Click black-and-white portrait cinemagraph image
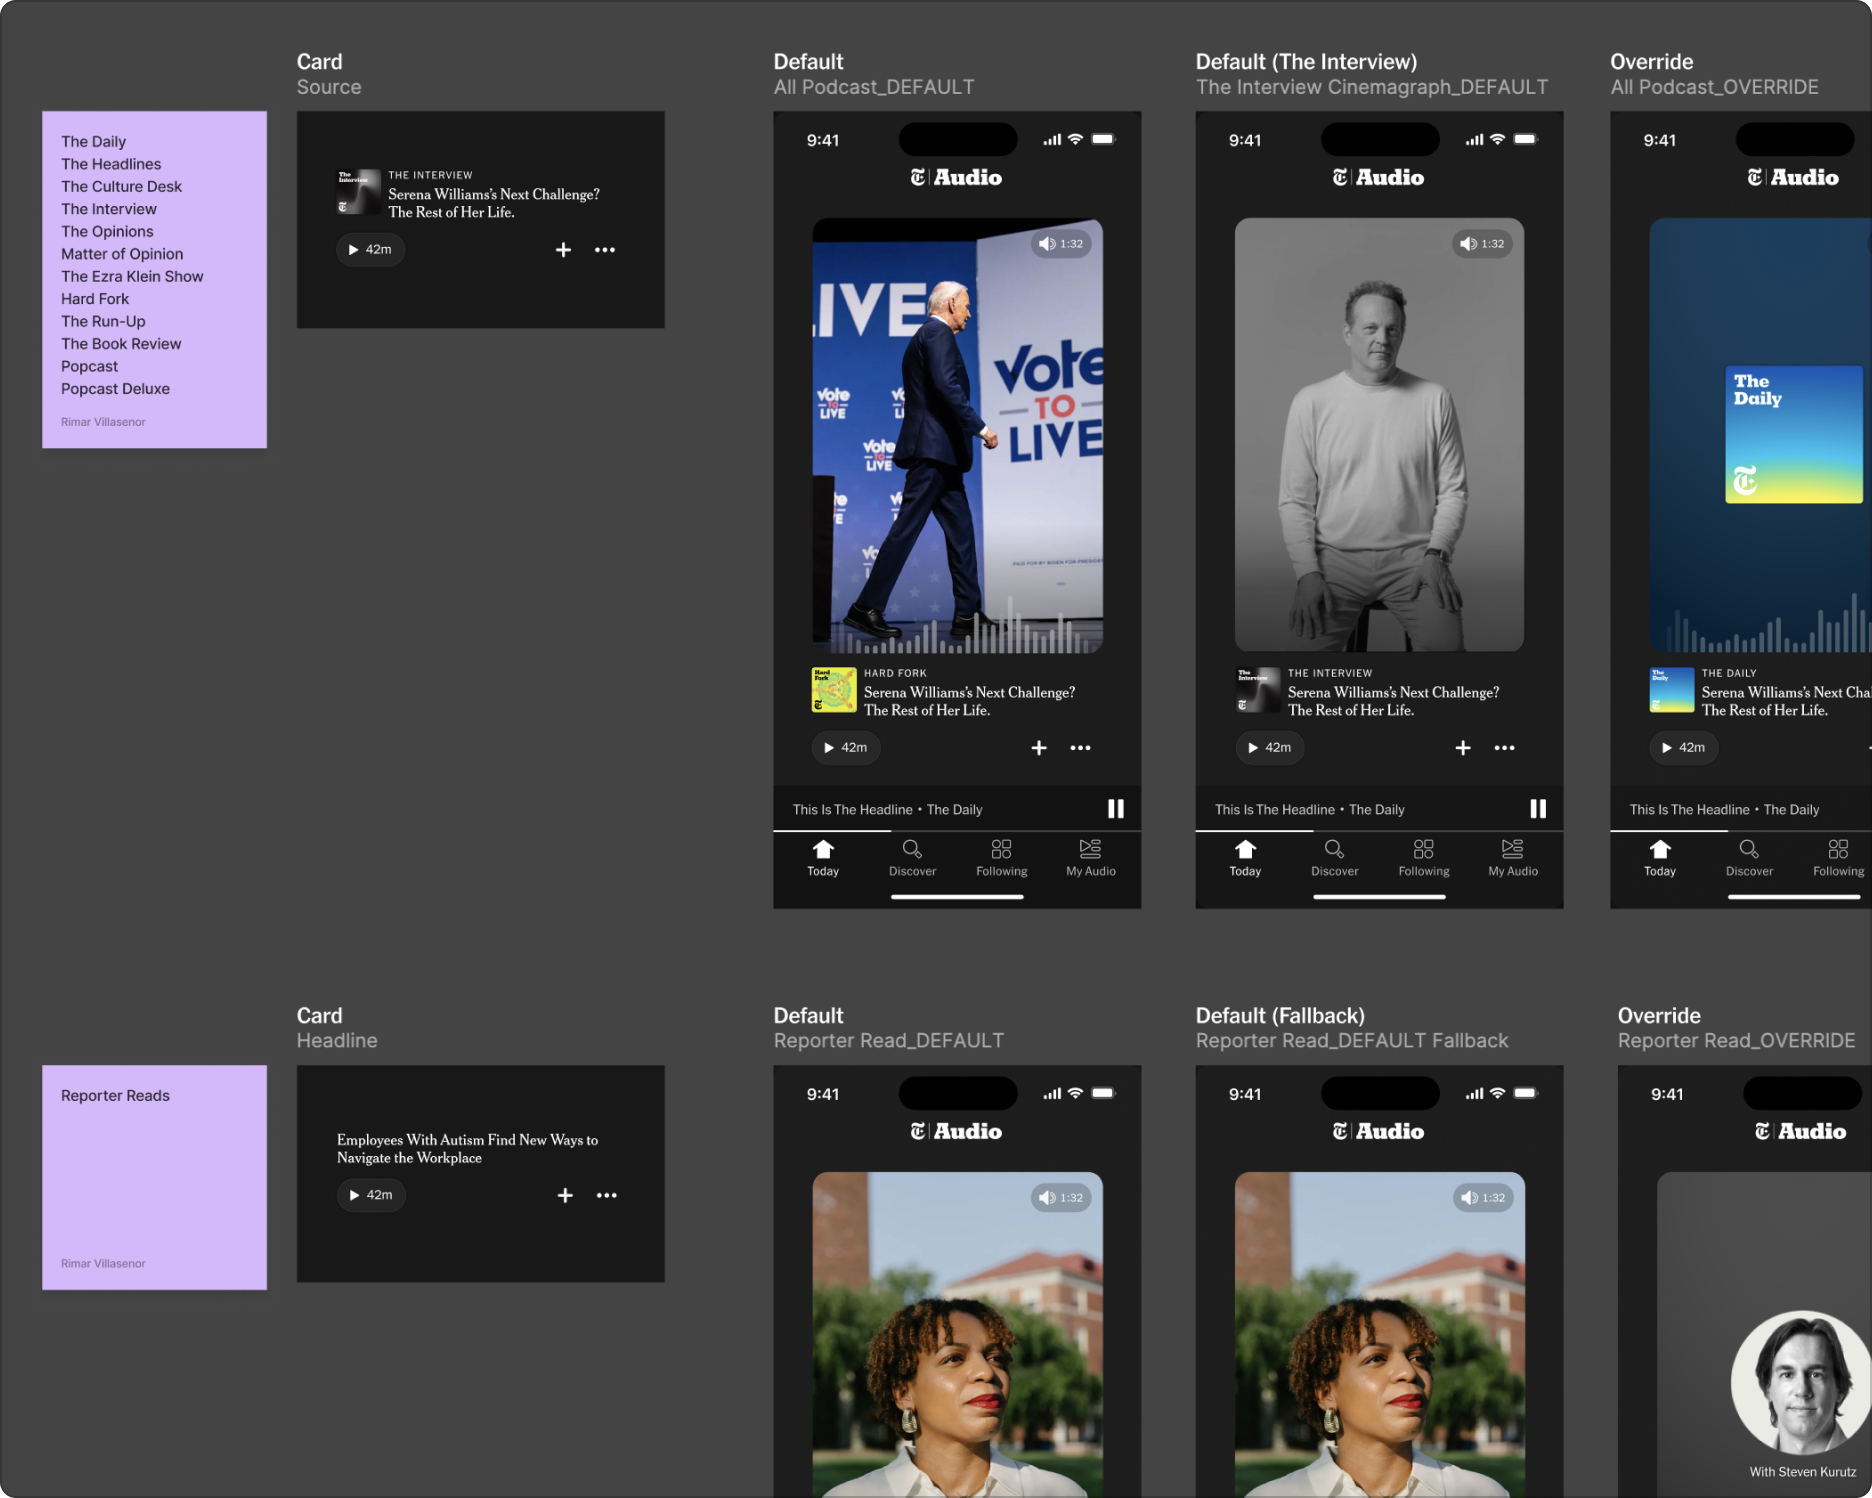1872x1498 pixels. click(1380, 435)
